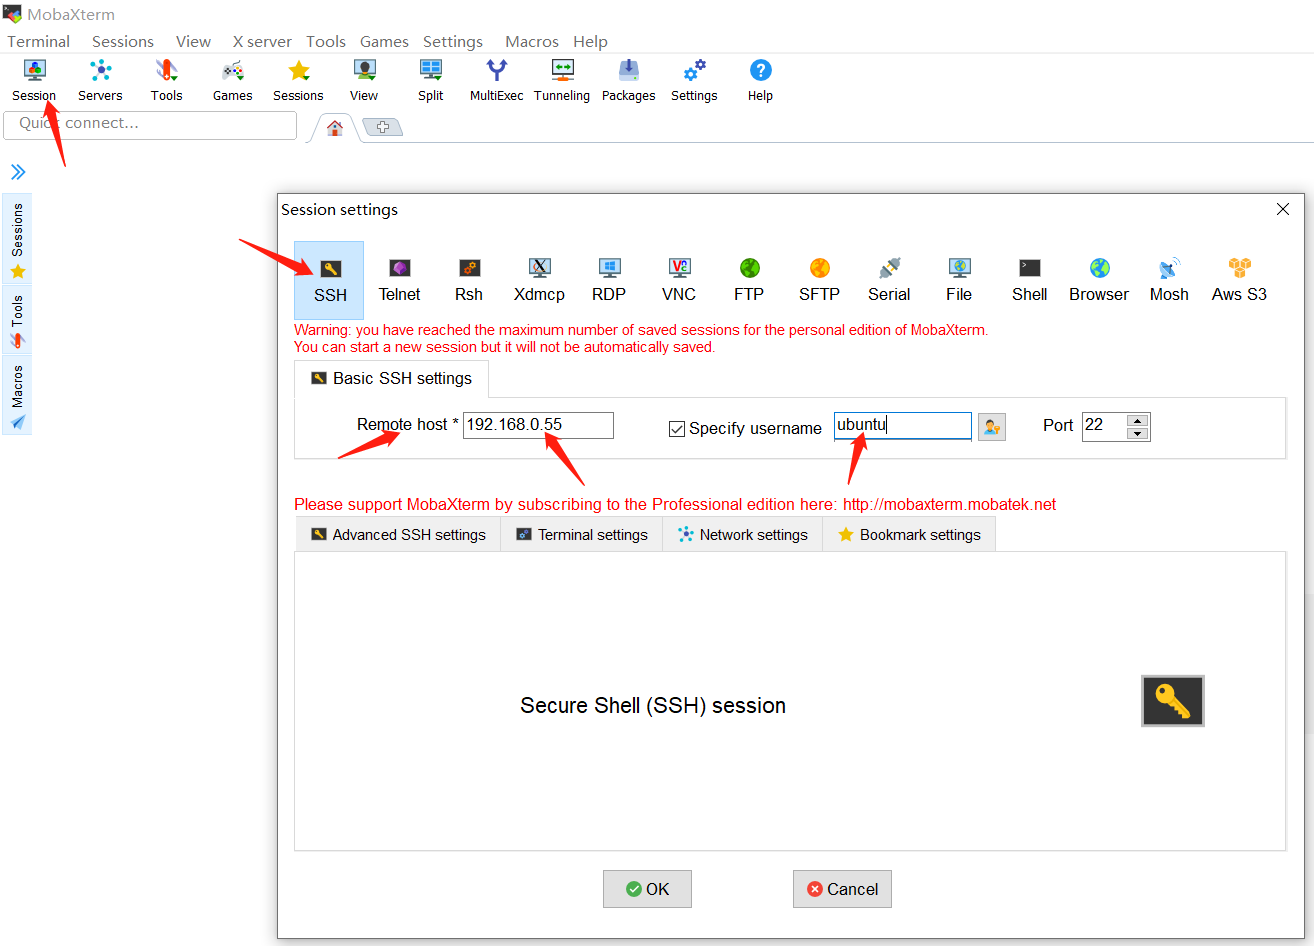
Task: Click the Quick connect search box
Action: [x=150, y=125]
